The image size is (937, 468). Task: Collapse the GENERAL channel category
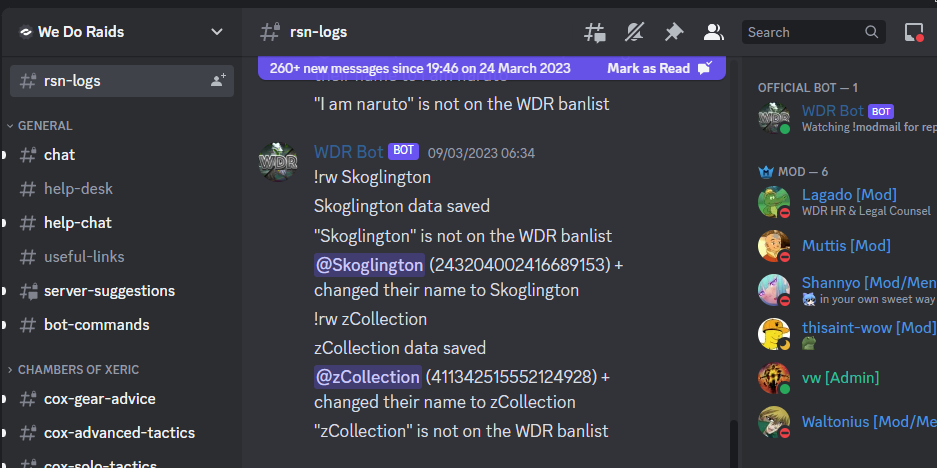point(41,126)
